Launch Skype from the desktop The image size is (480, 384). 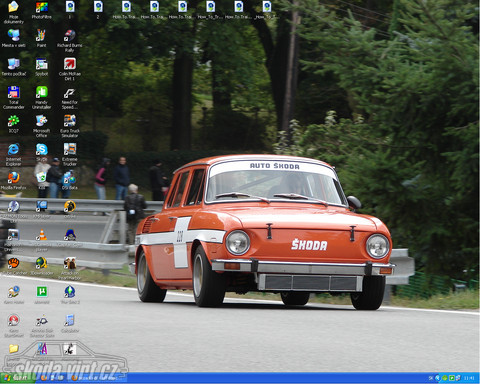[x=41, y=149]
